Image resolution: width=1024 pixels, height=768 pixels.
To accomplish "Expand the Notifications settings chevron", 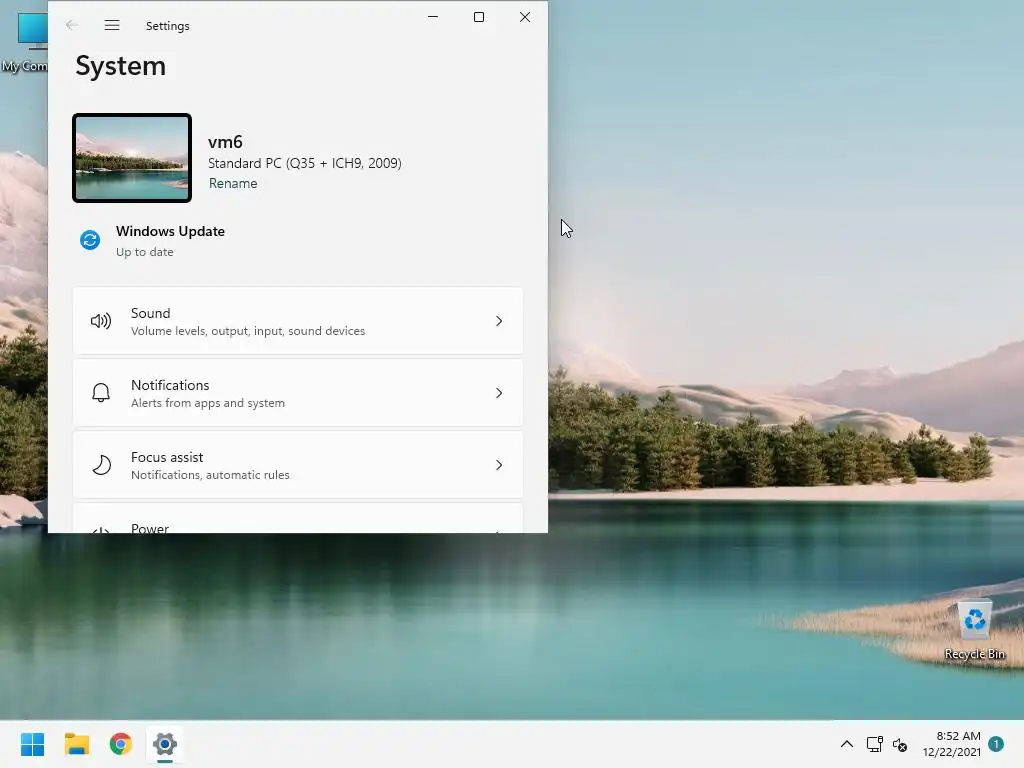I will pos(499,392).
